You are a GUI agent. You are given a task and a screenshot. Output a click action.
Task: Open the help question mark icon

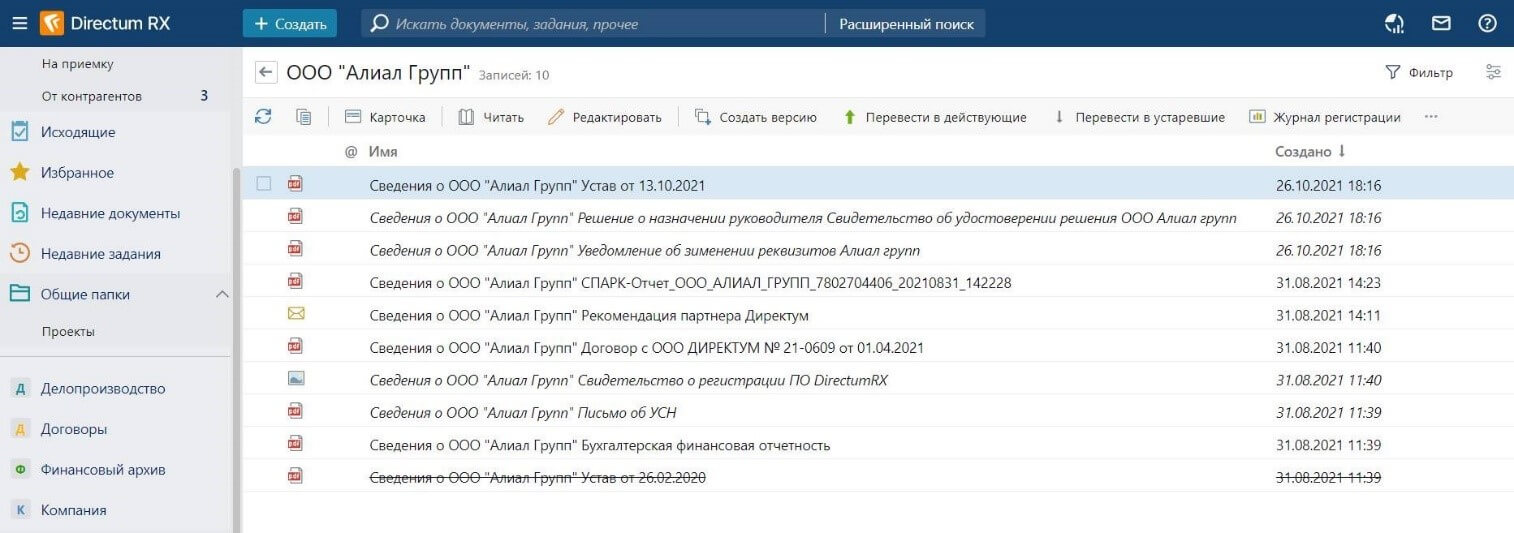pos(1487,23)
